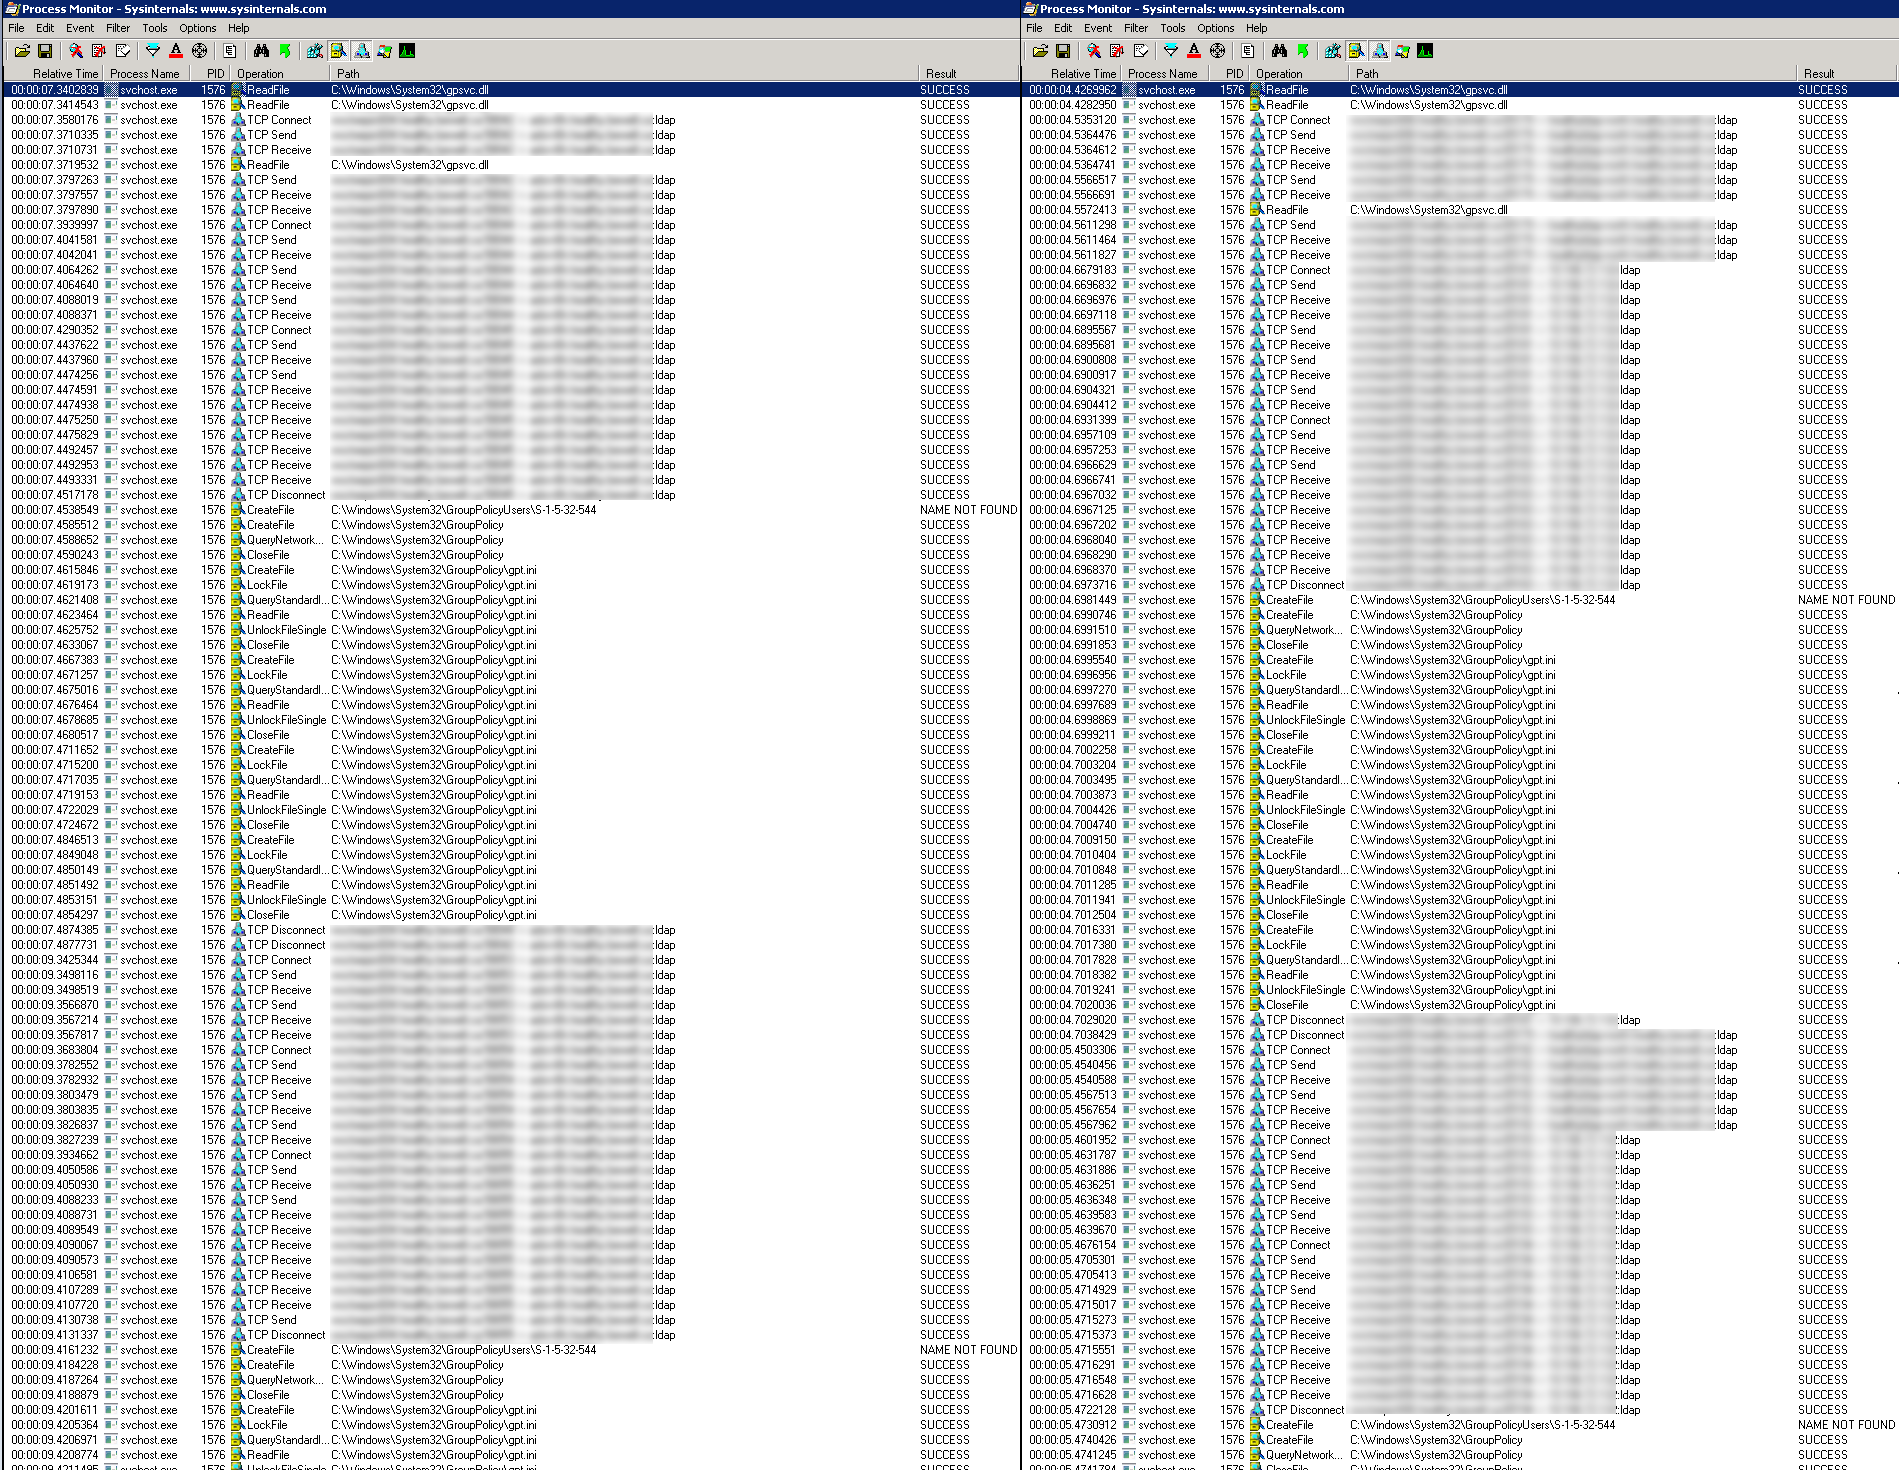Click the target crosshair icon in left window
Screen dimensions: 1899x1470
coord(199,51)
